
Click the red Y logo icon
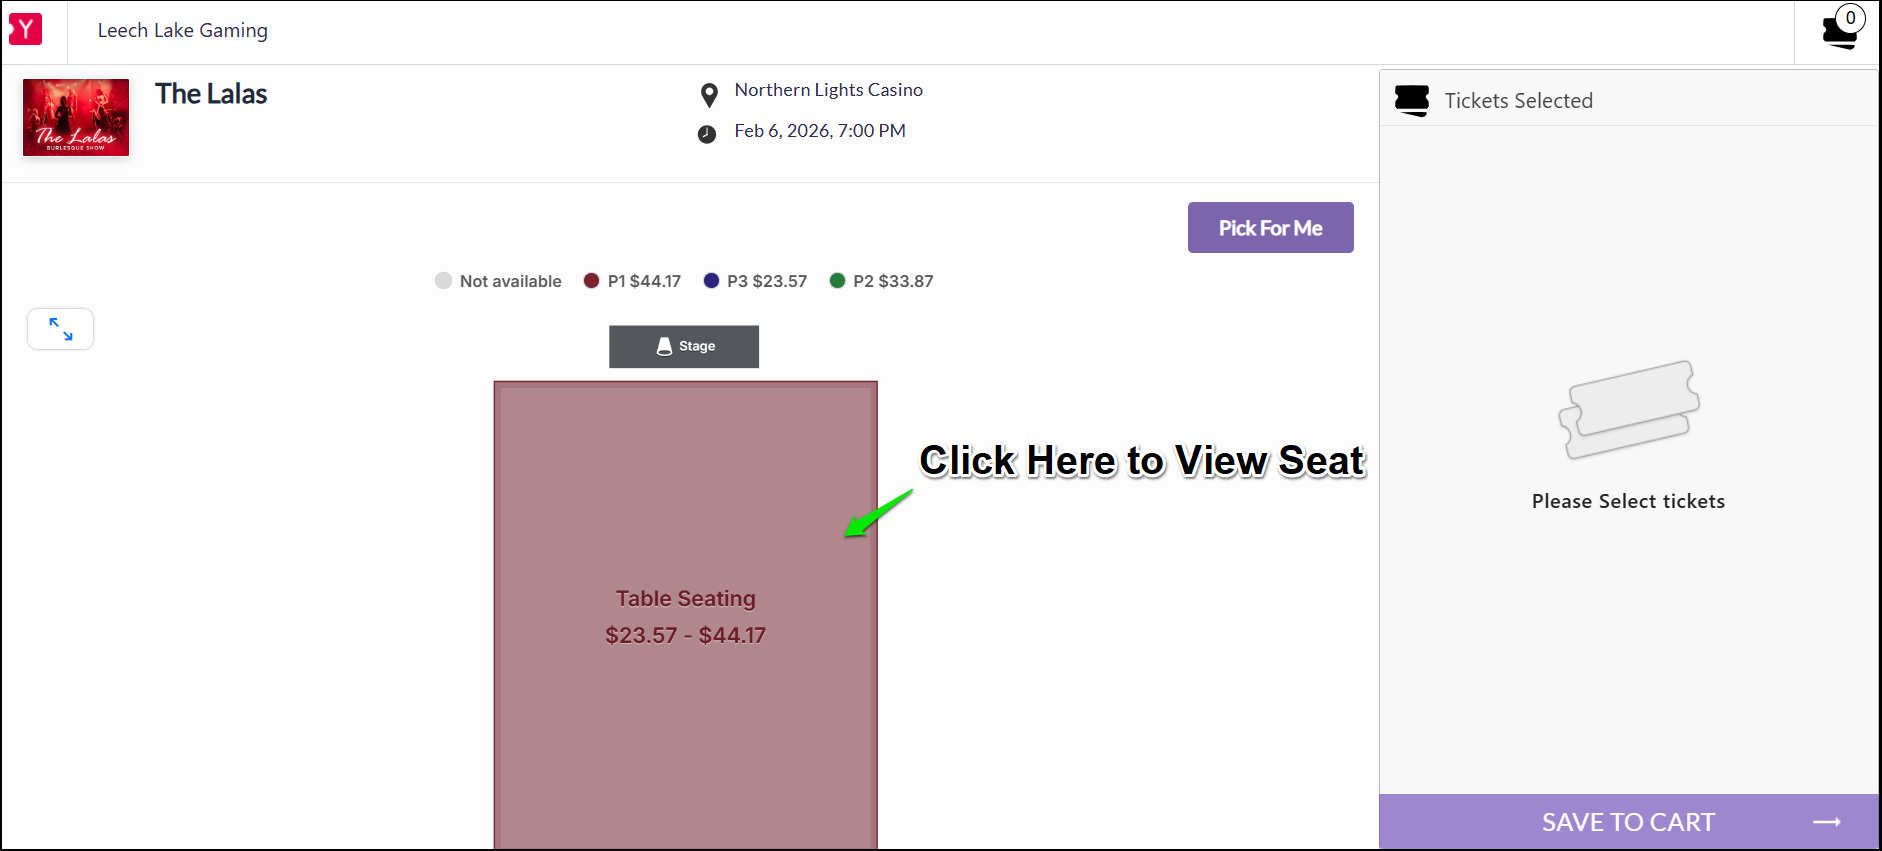click(25, 29)
